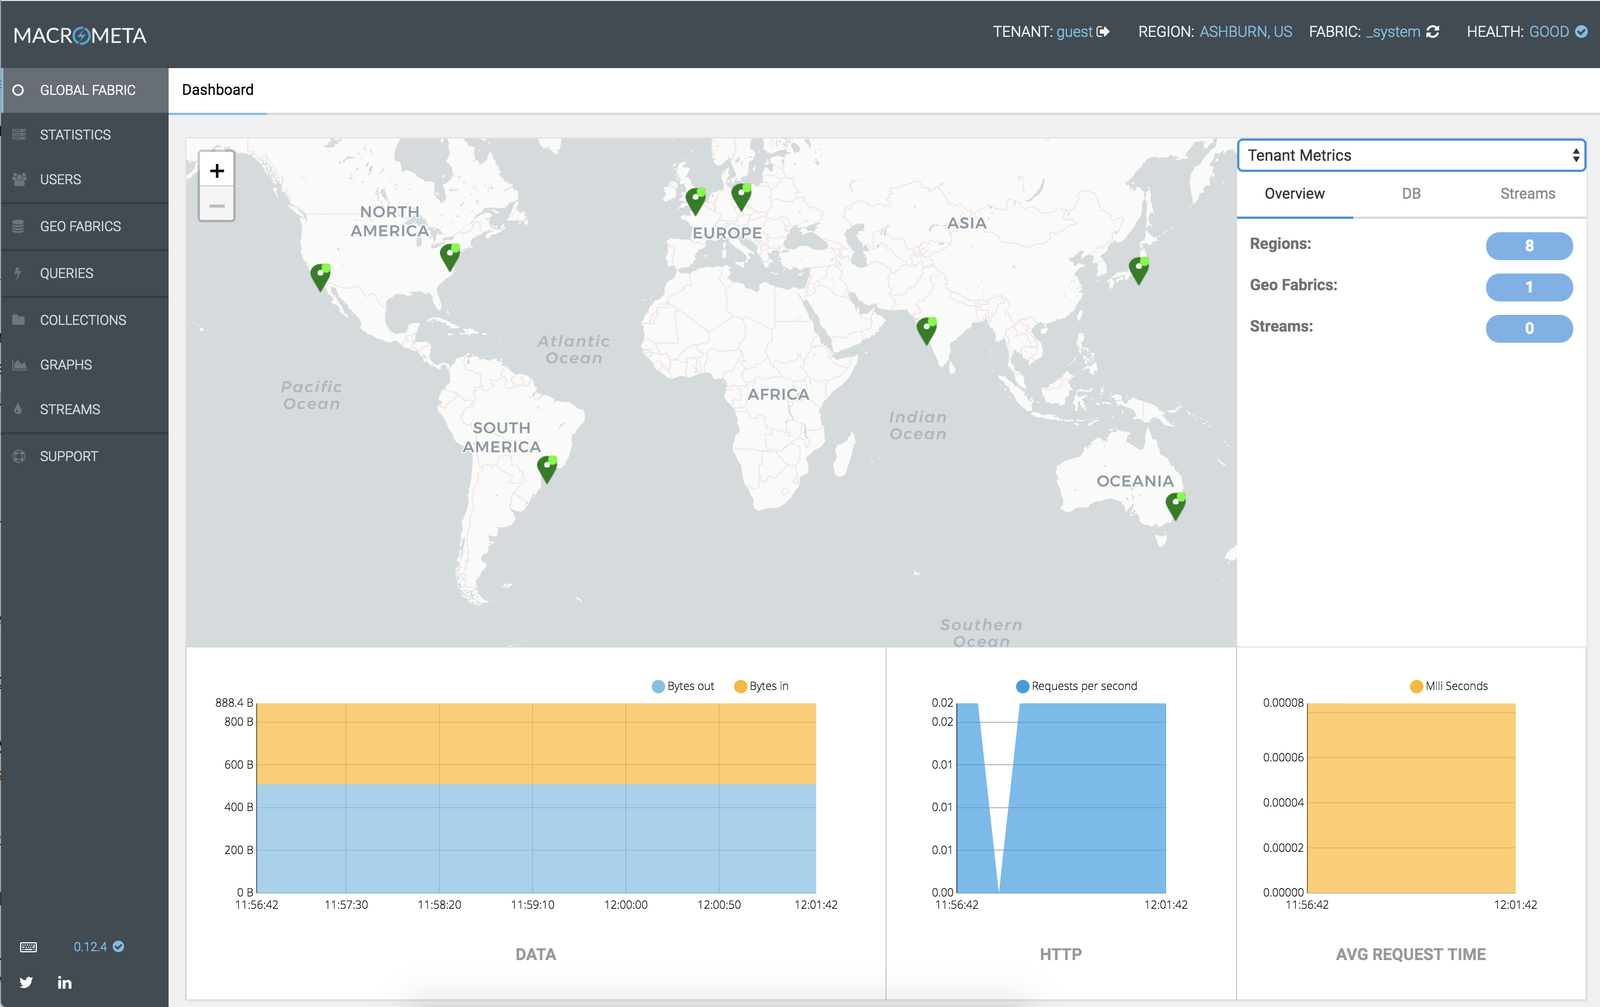Click the guest tenant link

click(x=1074, y=32)
